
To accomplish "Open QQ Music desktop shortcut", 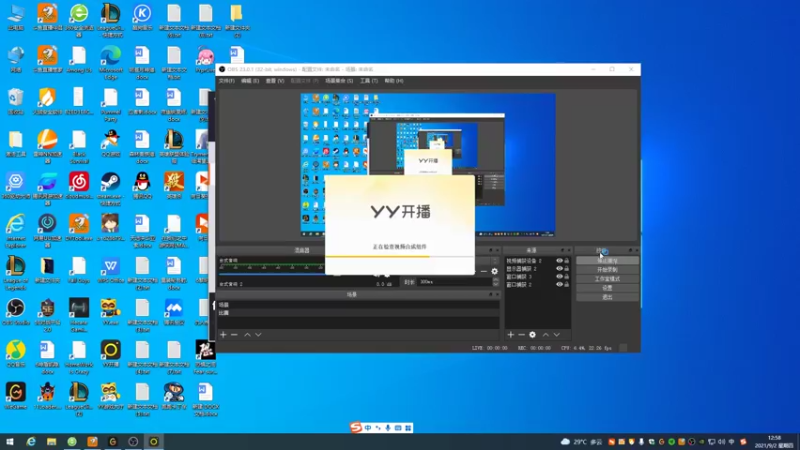I will tap(16, 354).
